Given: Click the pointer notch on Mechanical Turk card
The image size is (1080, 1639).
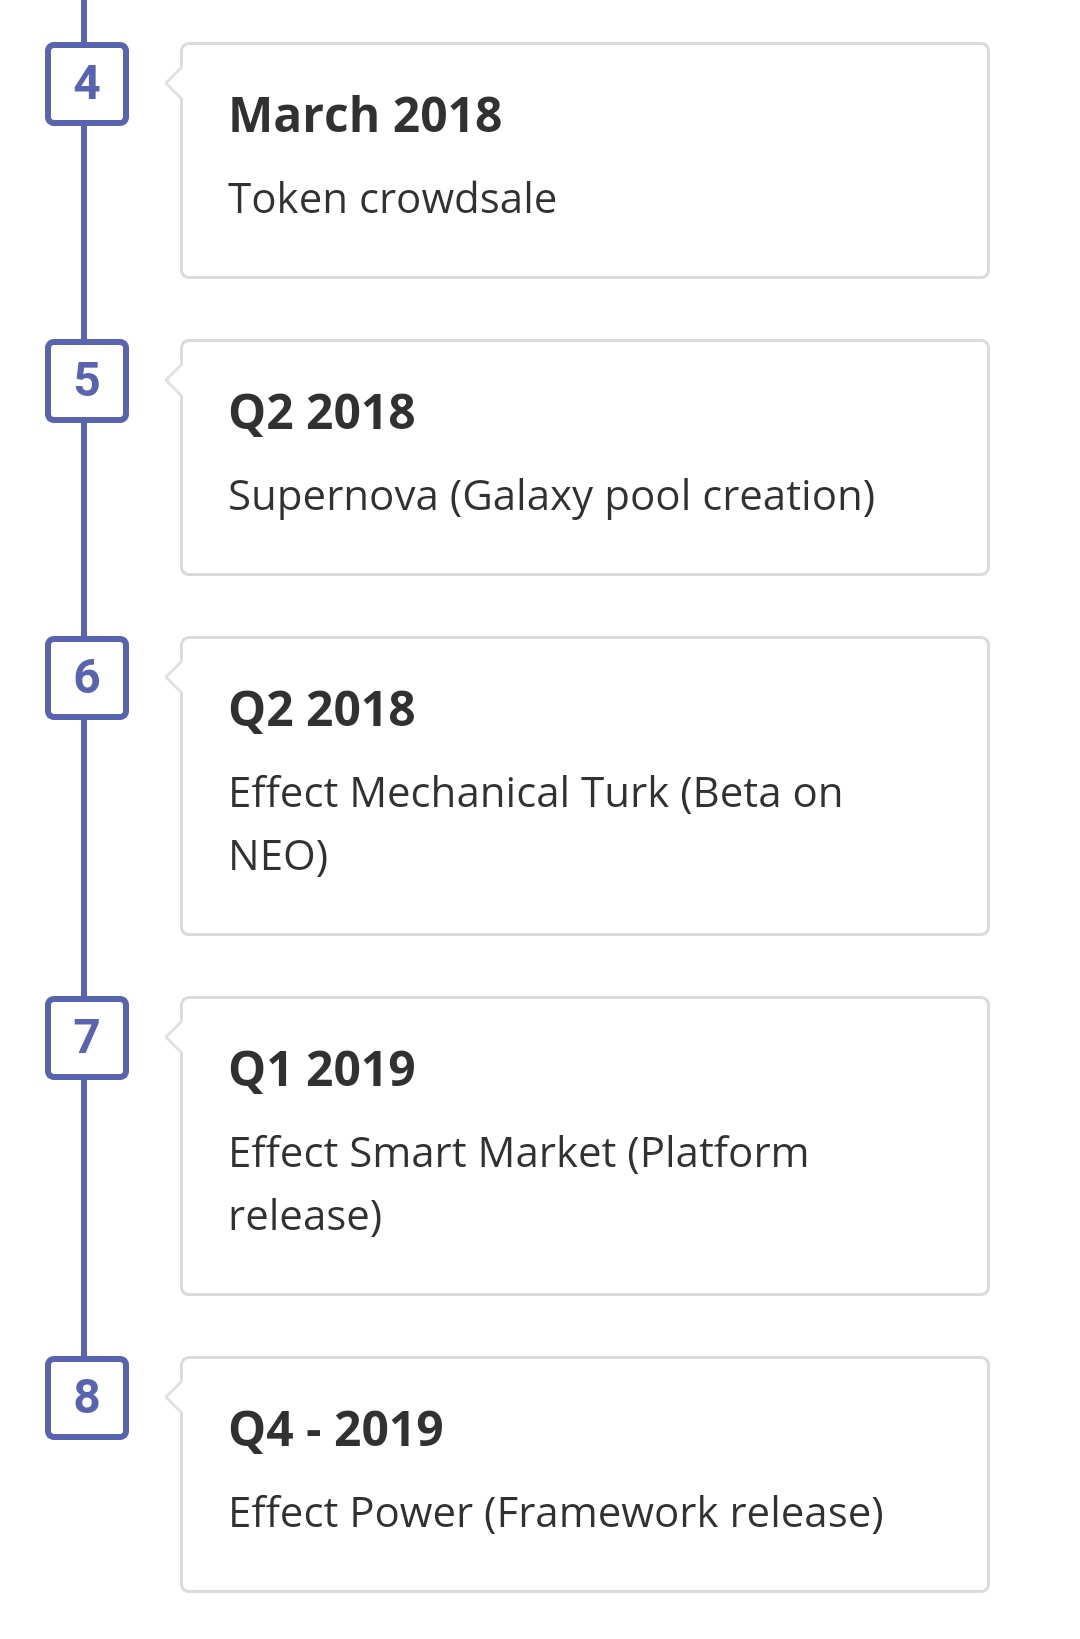Looking at the screenshot, I should point(174,677).
